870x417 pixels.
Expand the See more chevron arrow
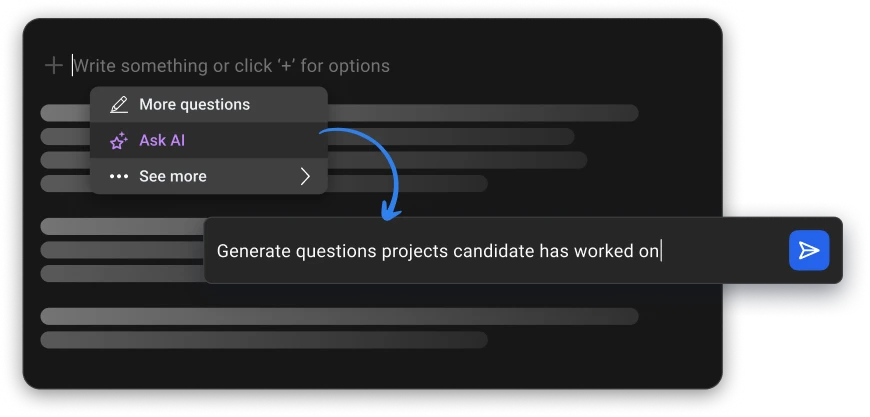click(x=305, y=177)
